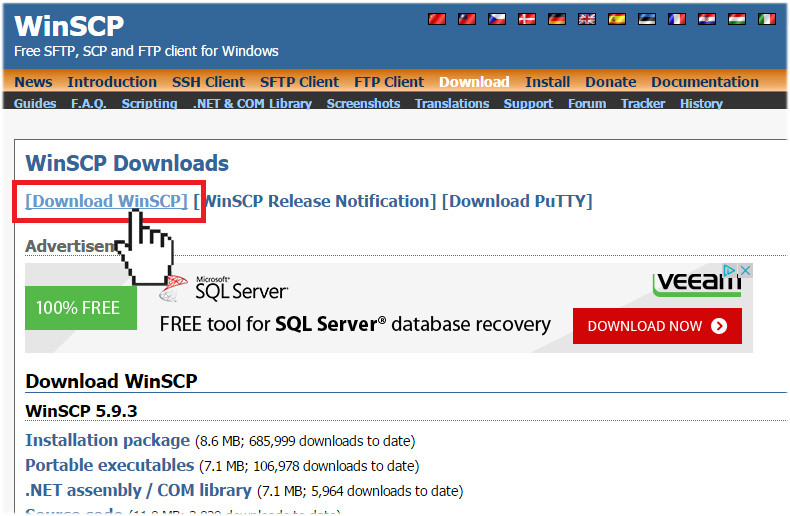The width and height of the screenshot is (790, 516).
Task: Open the .NET & COM Library link
Action: point(252,103)
